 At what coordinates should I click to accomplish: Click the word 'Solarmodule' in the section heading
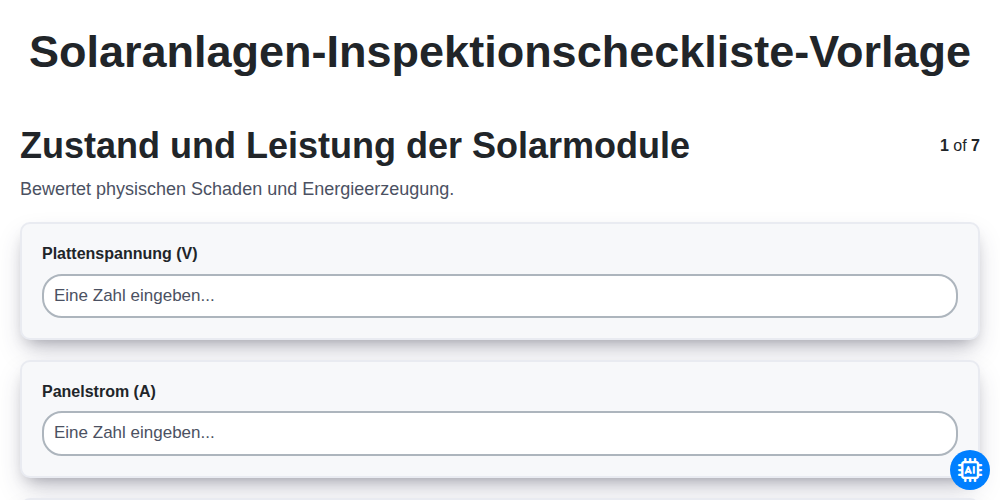point(581,145)
